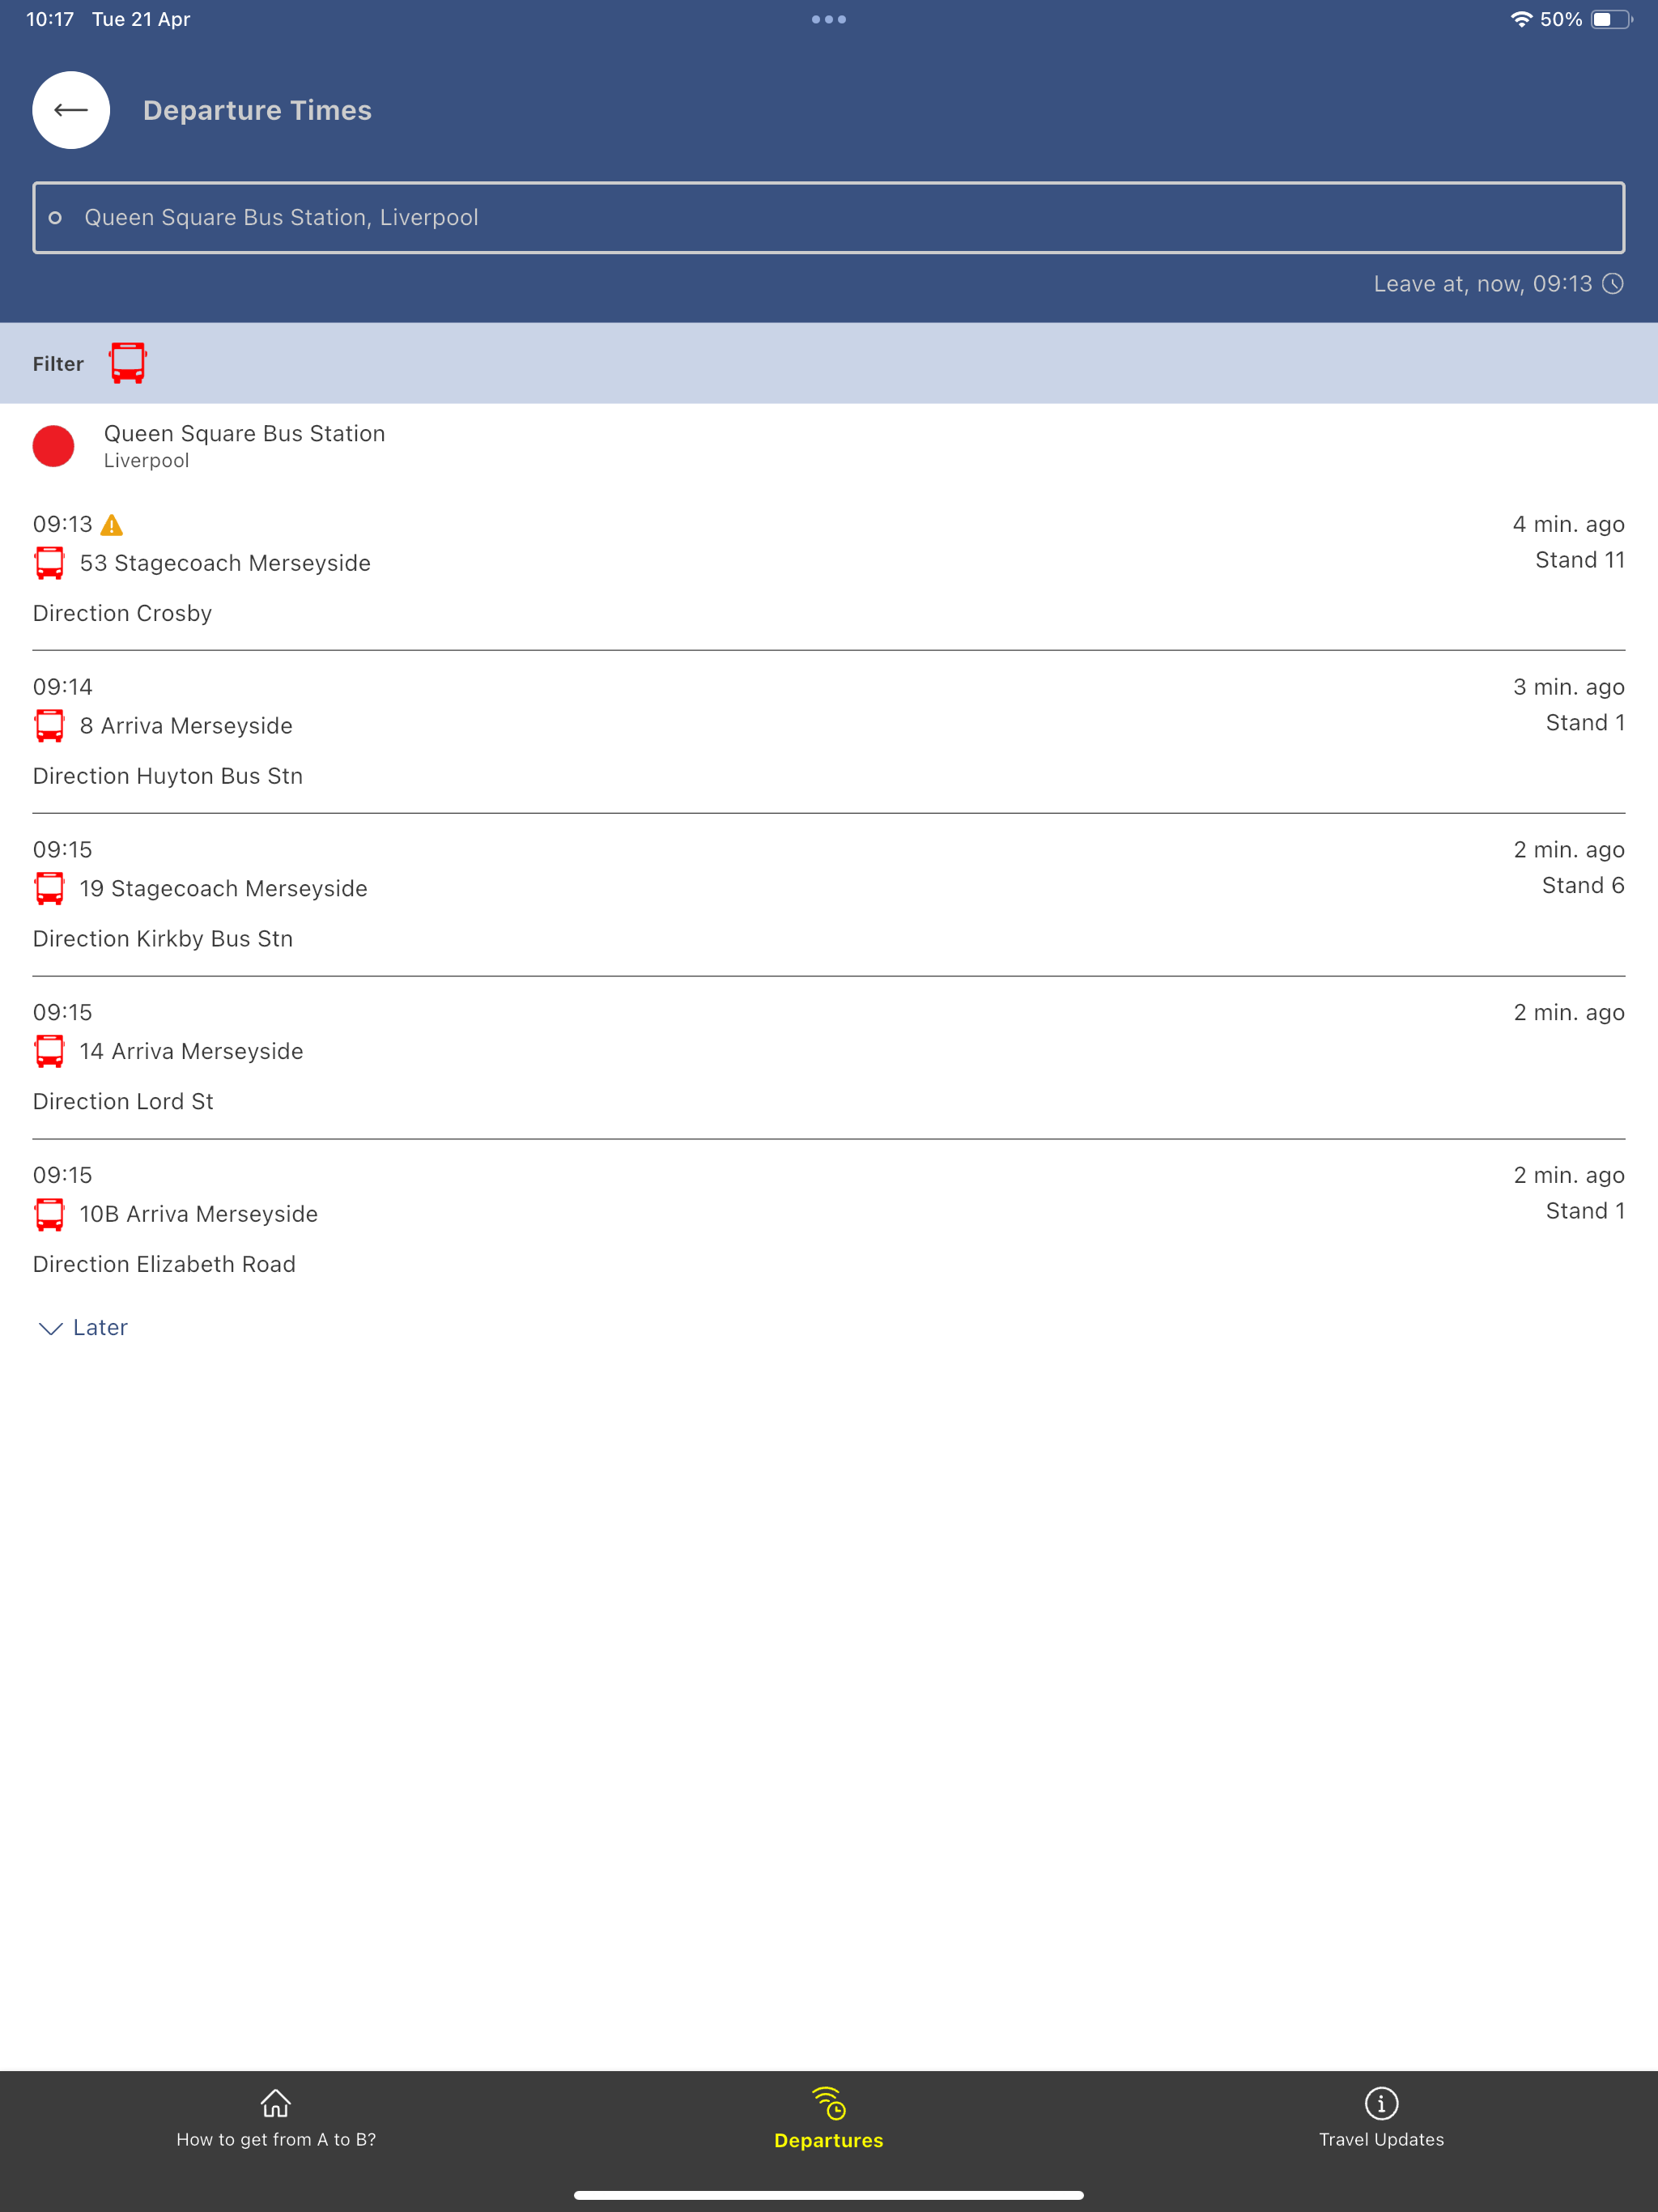Select the '14 Arriva Merseyside' departure

coord(829,1058)
